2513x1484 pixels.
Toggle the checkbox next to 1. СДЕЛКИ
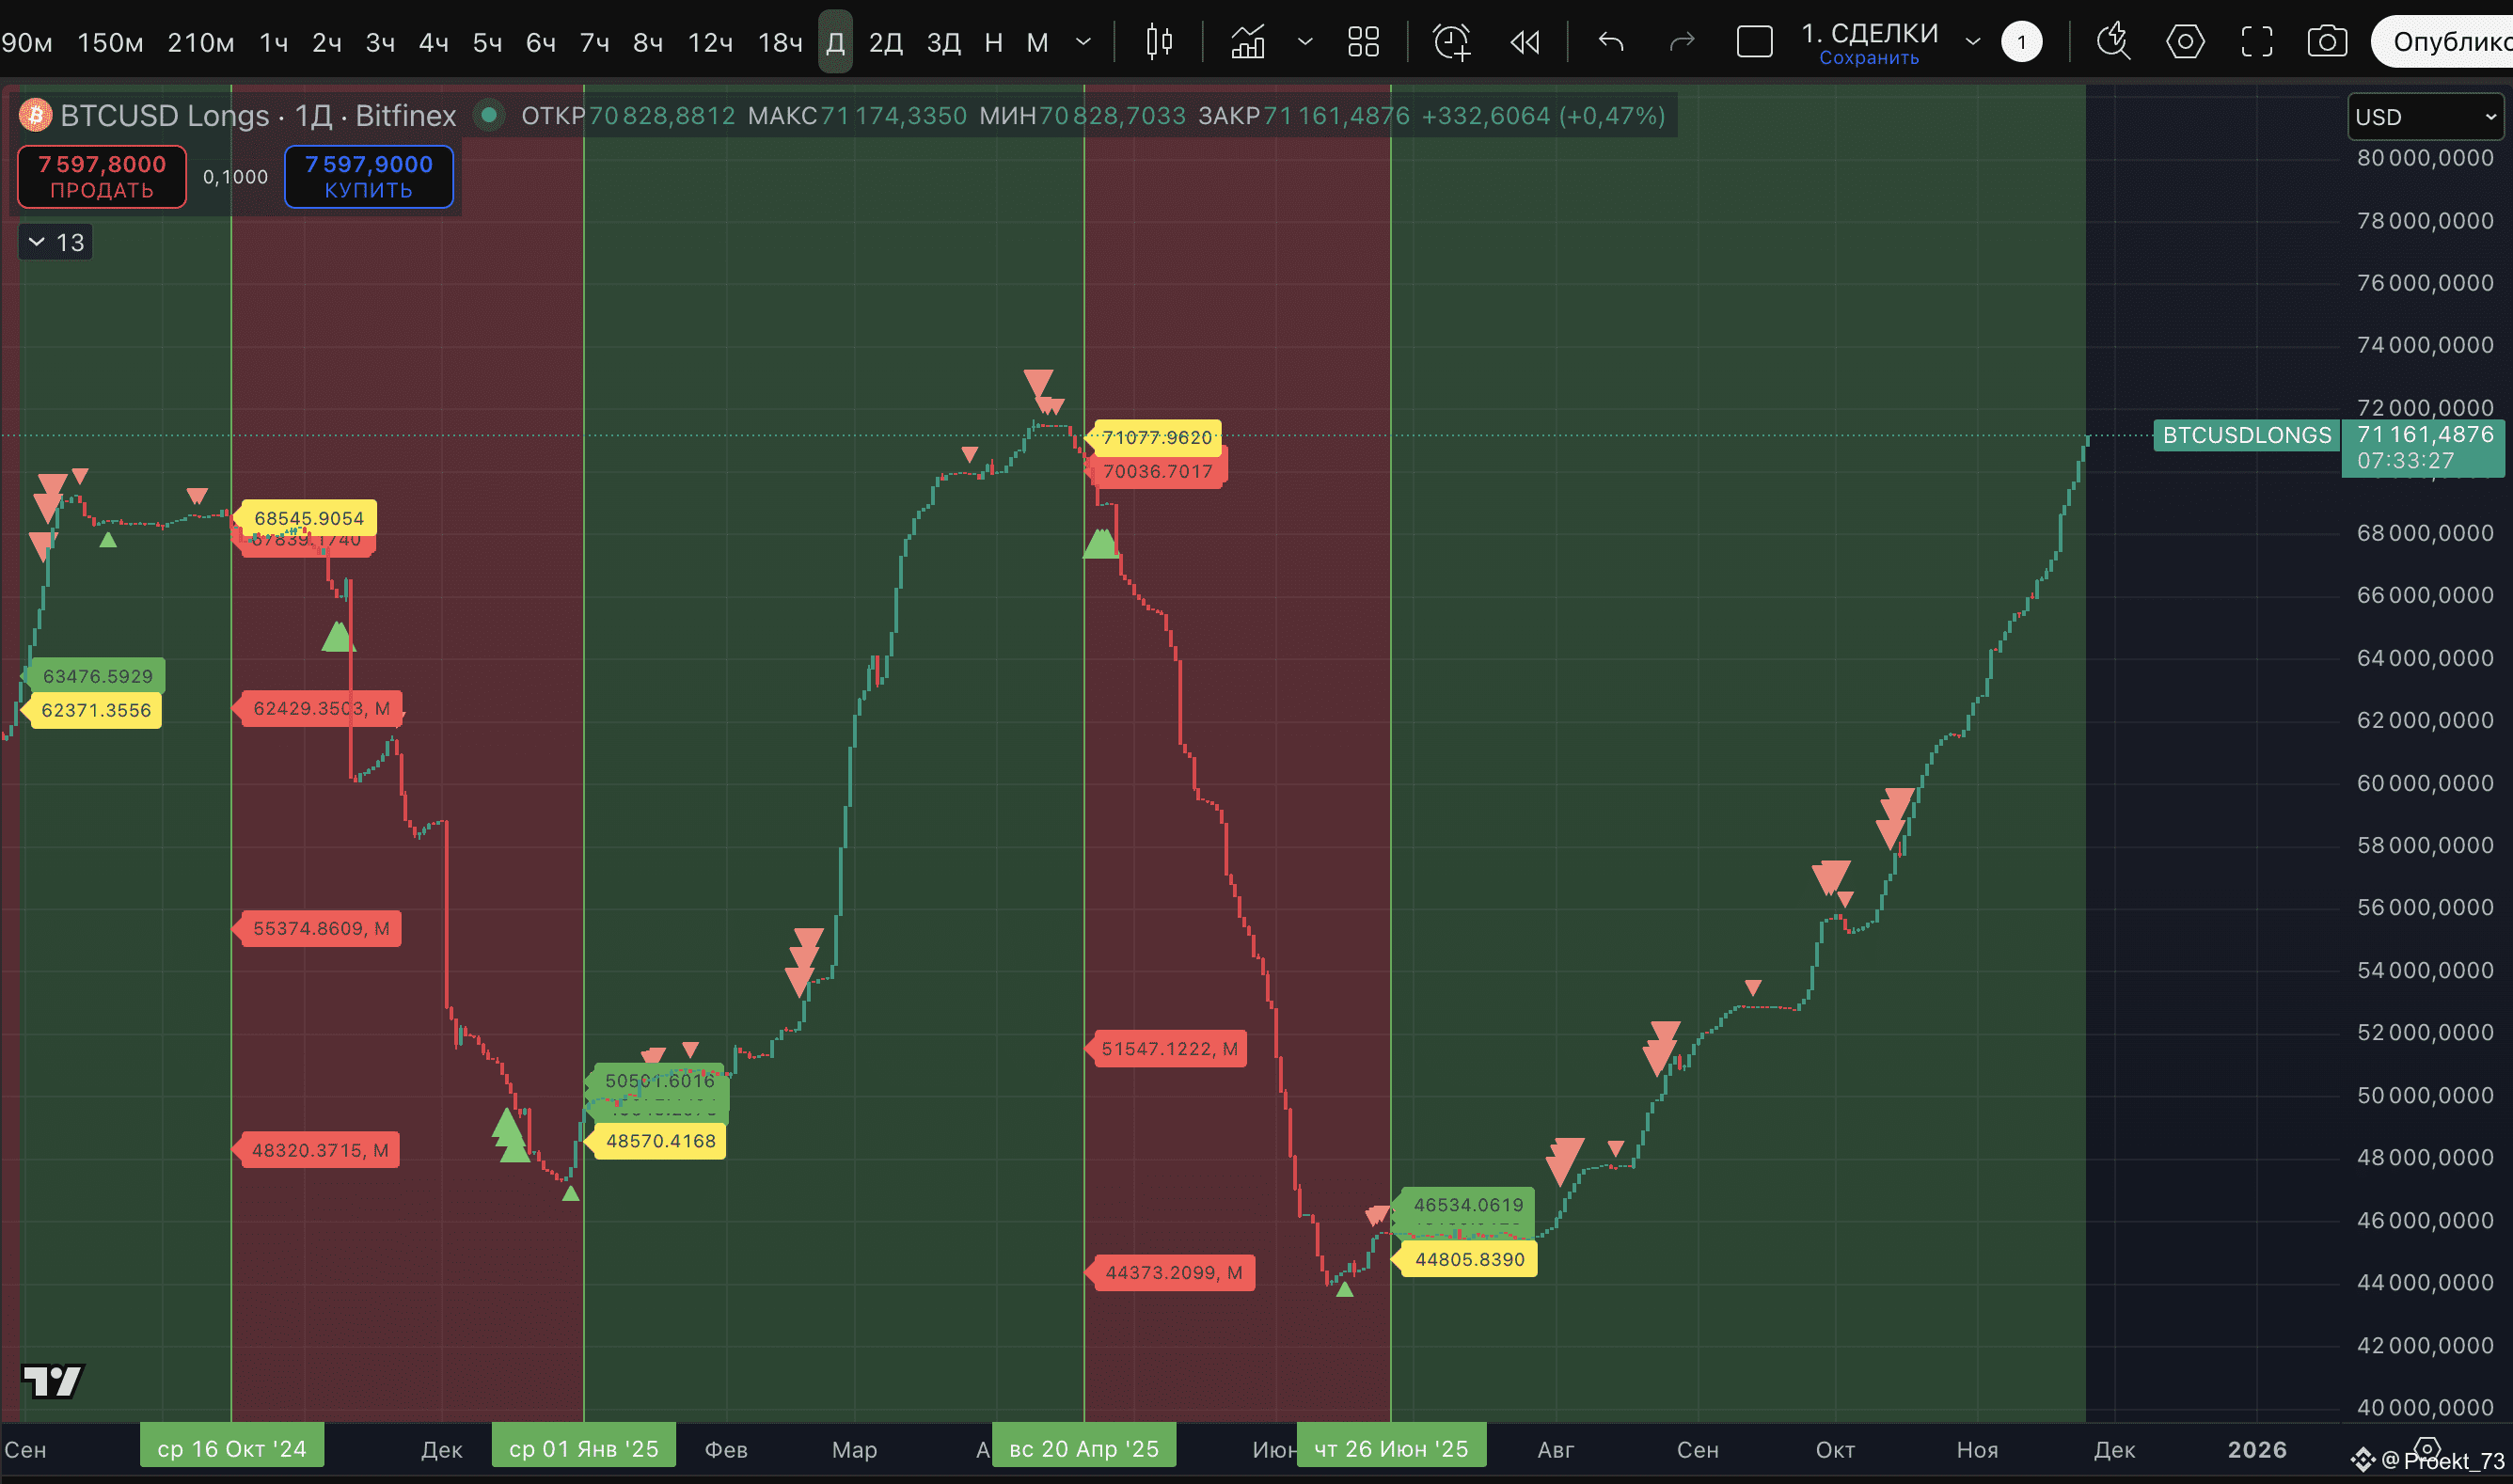1754,42
